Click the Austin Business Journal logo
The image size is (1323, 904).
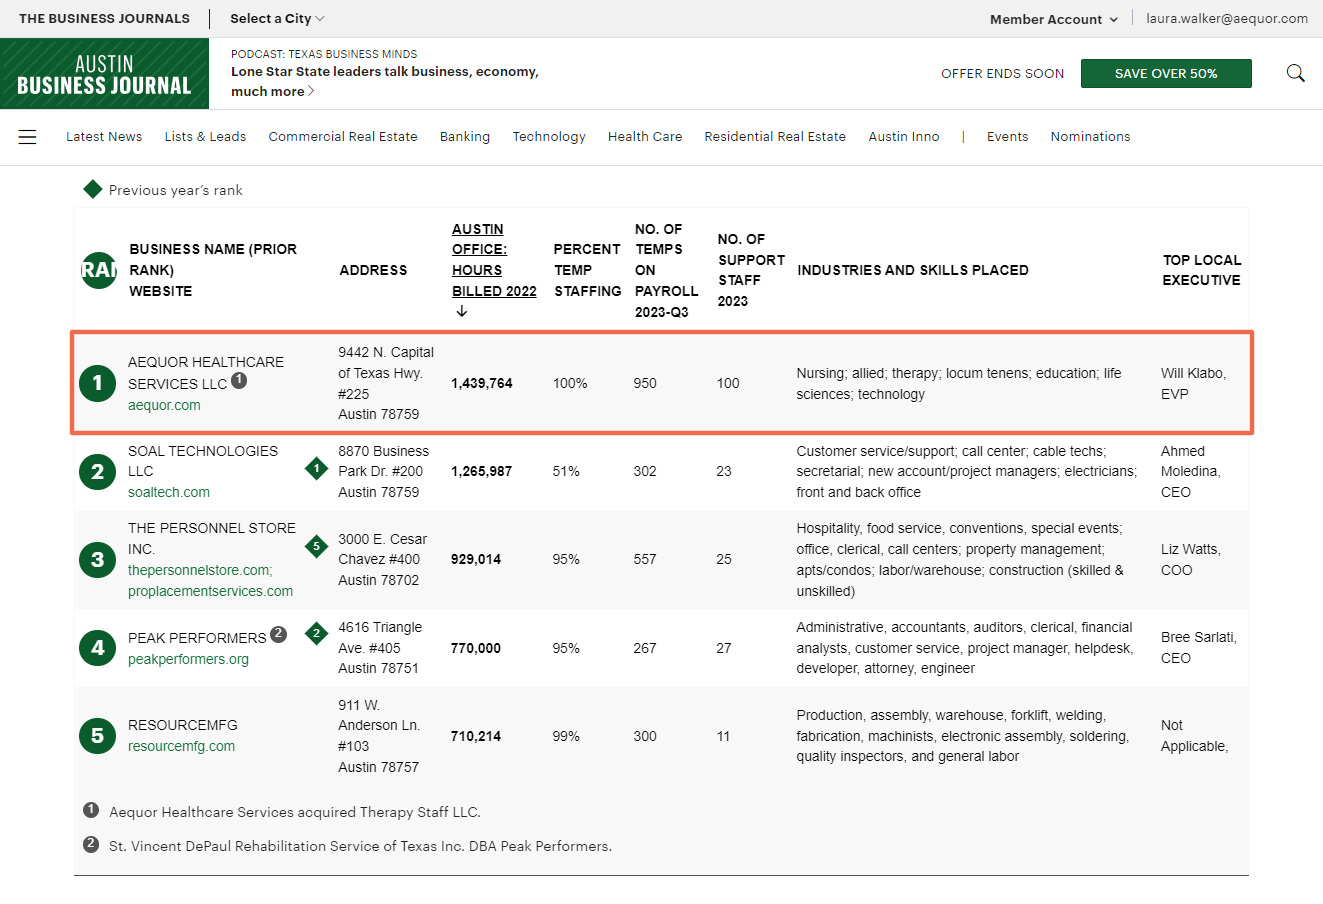pos(104,74)
